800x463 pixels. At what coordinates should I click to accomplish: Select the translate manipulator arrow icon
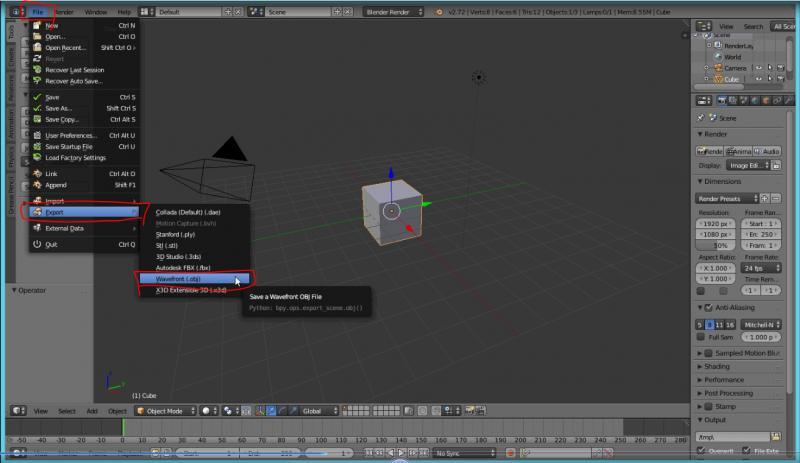tap(271, 410)
